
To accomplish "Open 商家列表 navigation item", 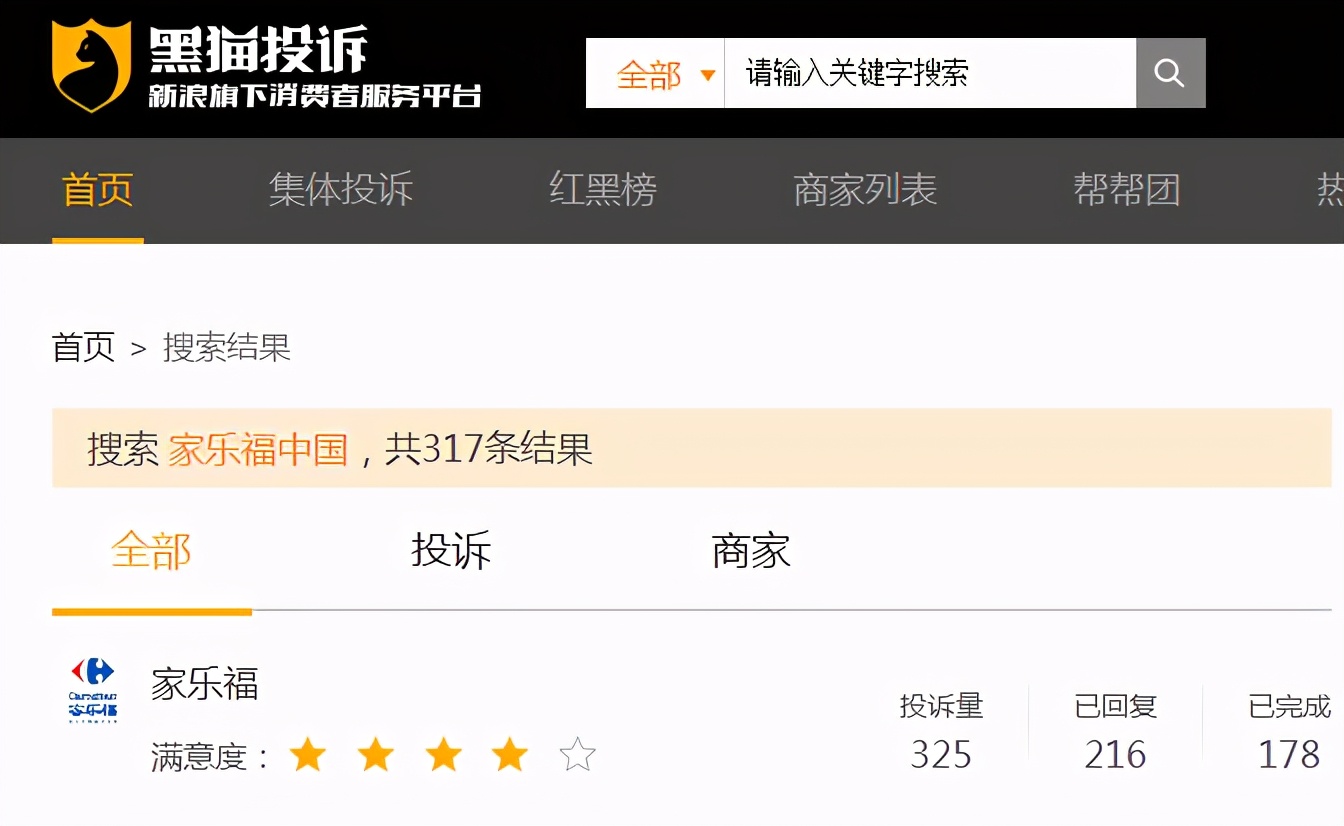I will pyautogui.click(x=865, y=189).
